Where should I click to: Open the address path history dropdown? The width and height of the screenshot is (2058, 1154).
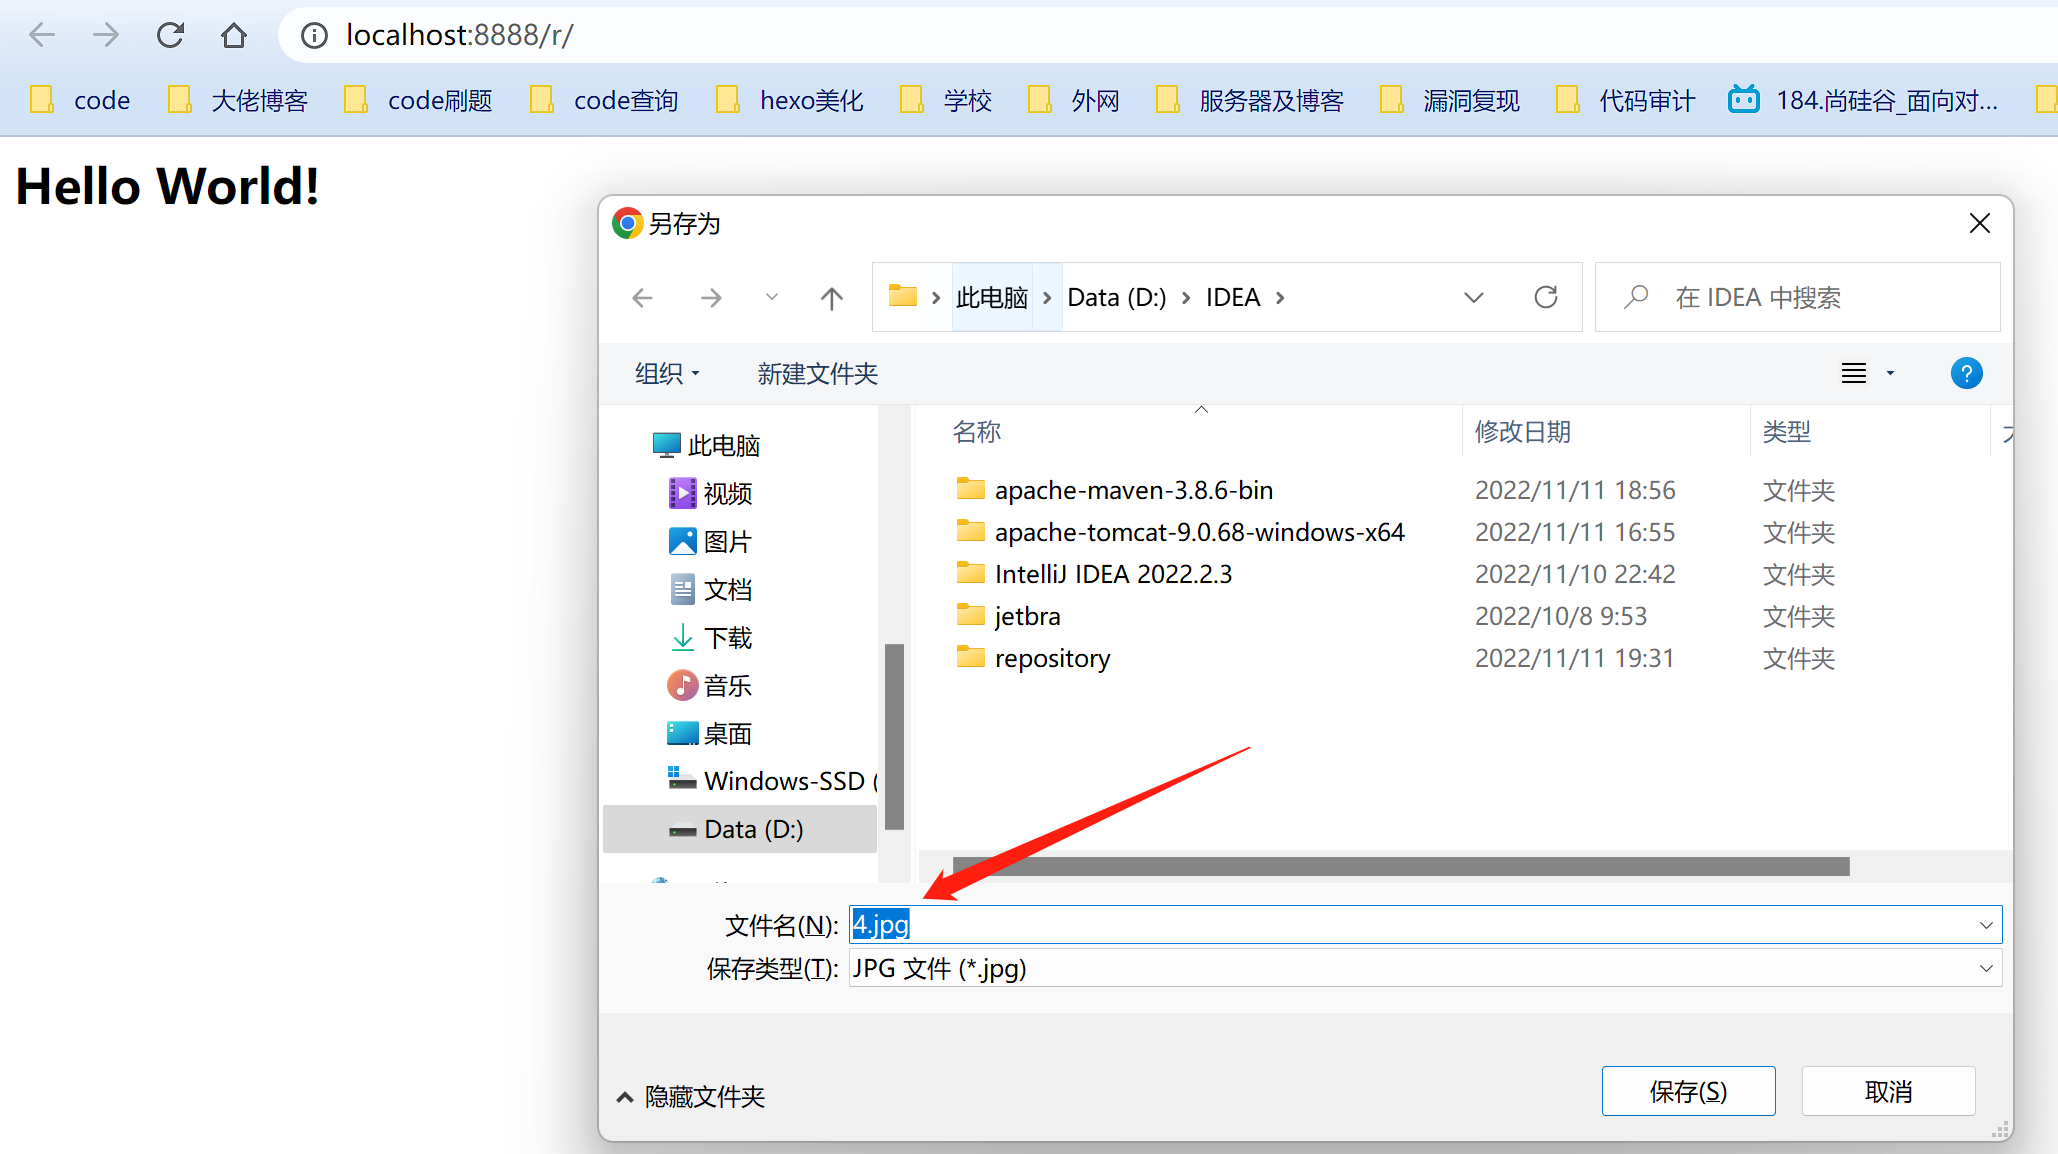[x=1473, y=298]
